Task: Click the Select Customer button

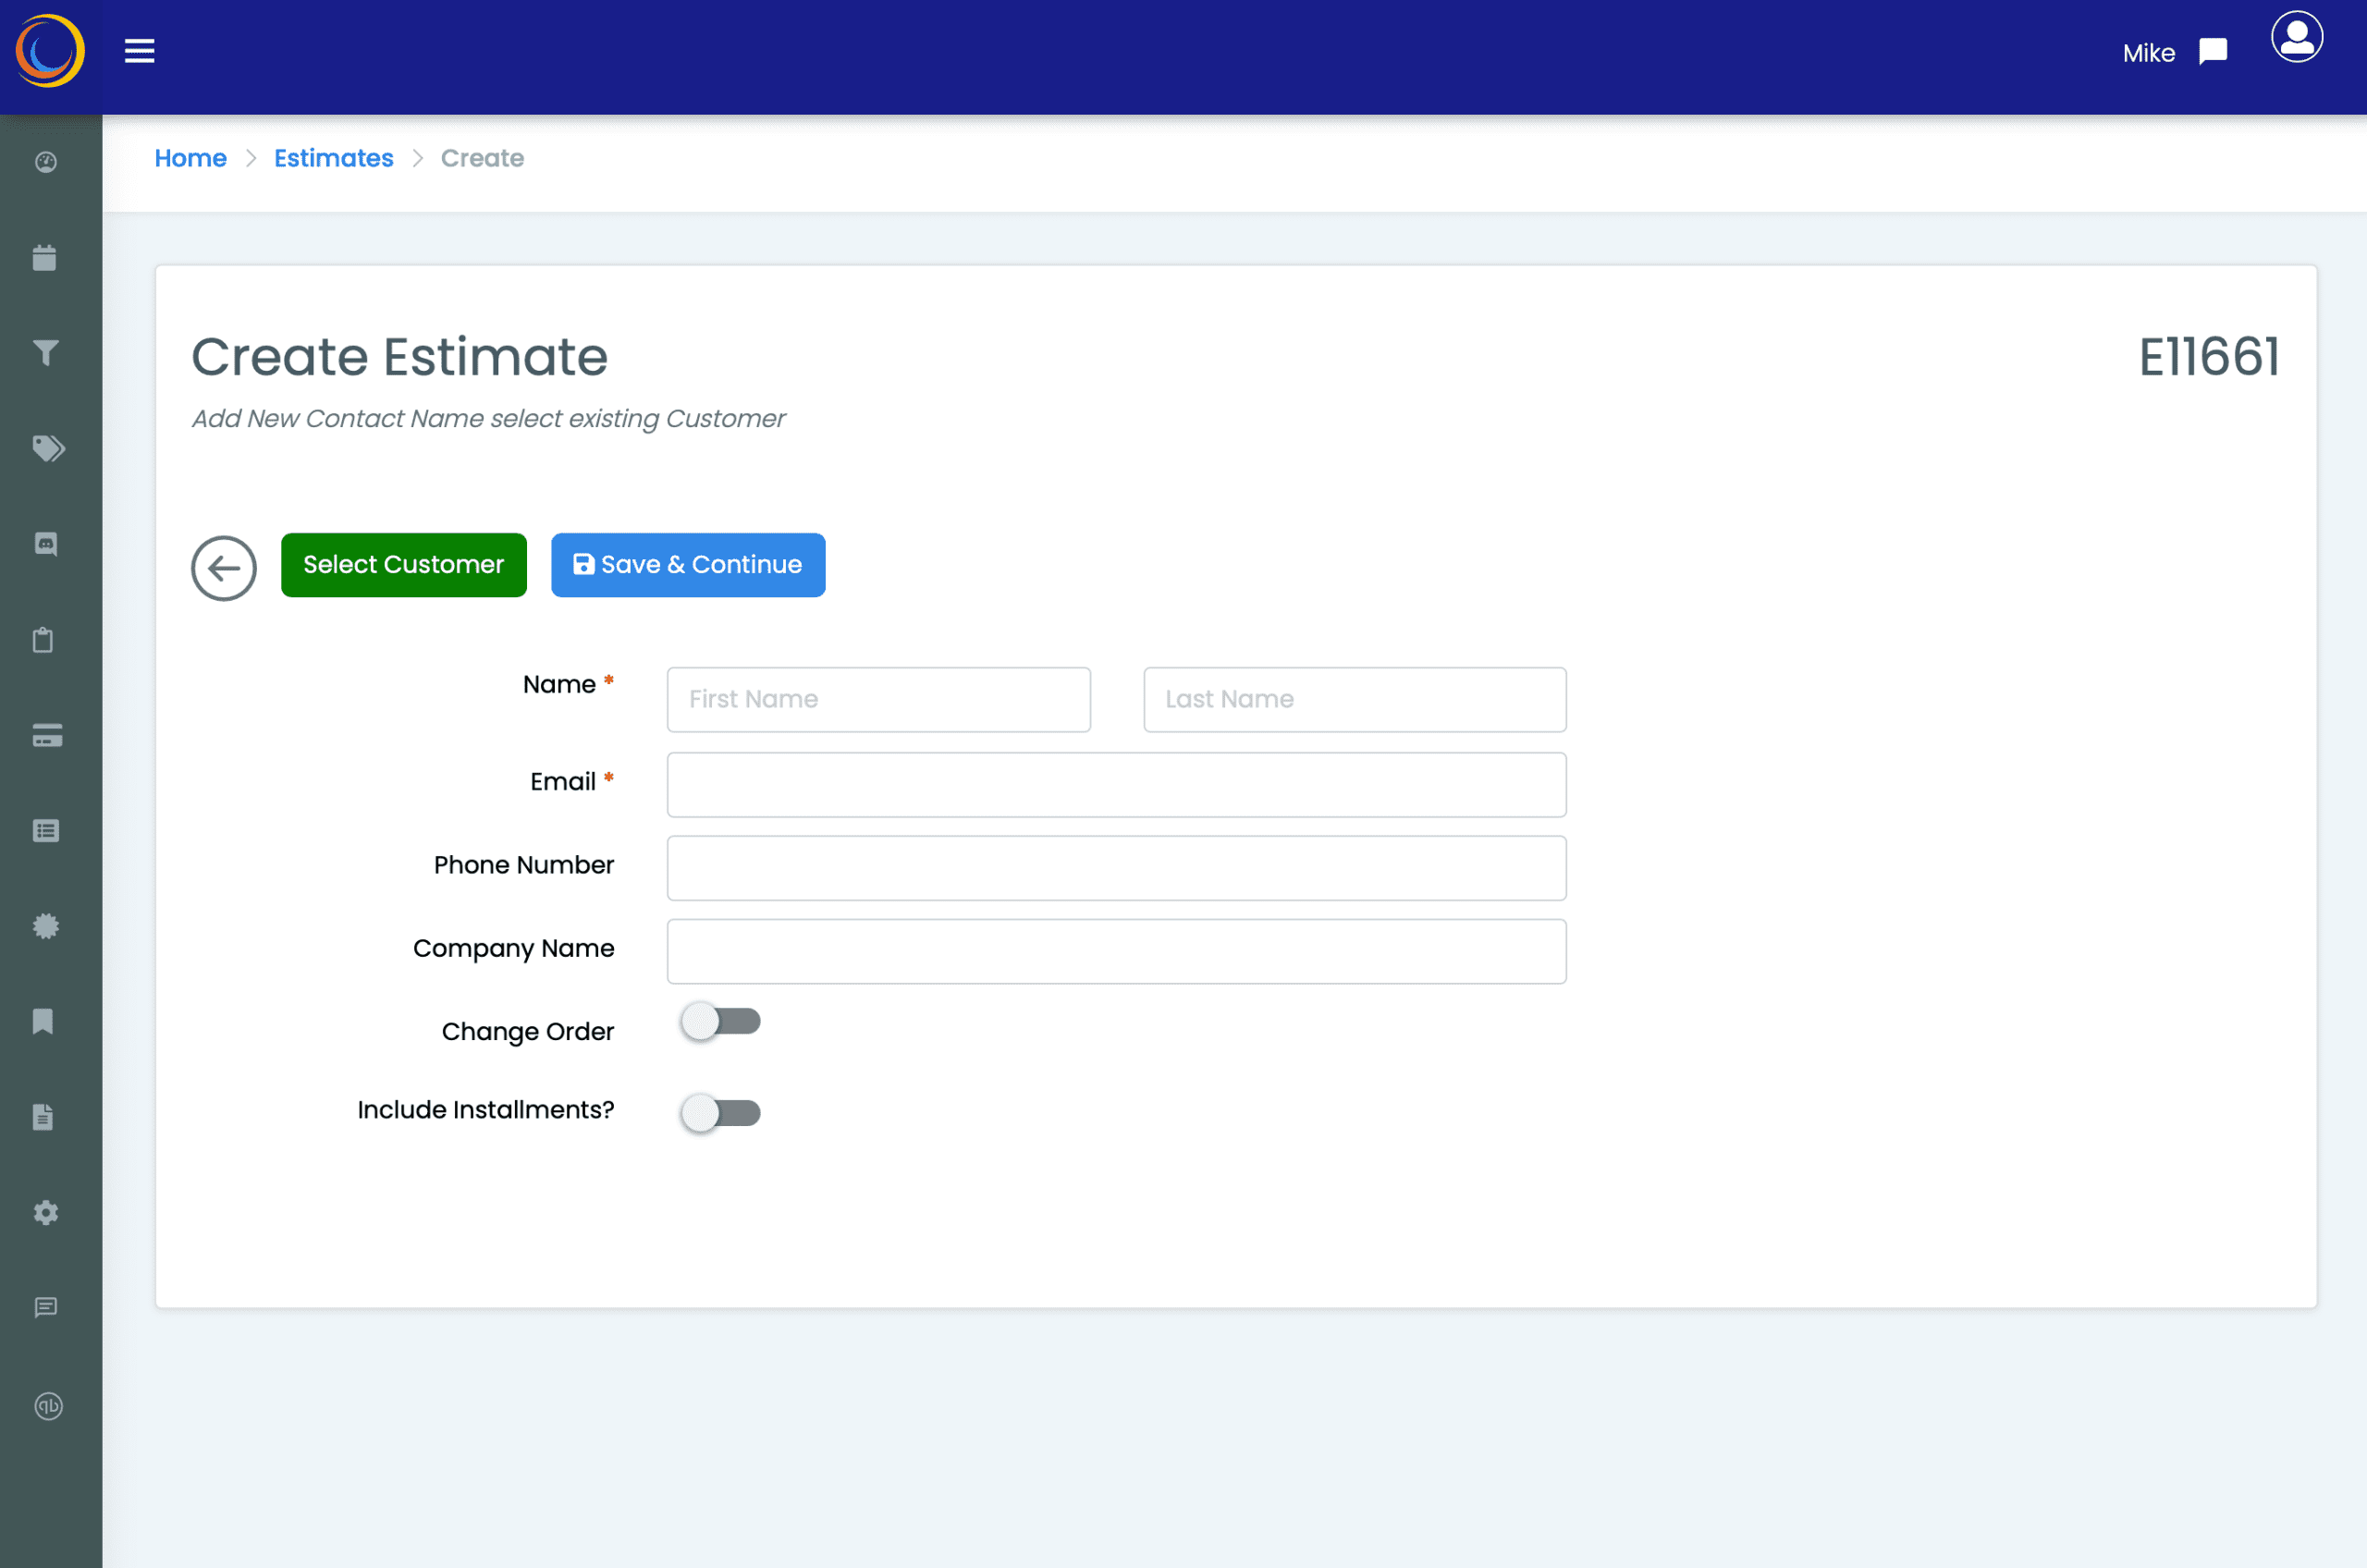Action: pyautogui.click(x=403, y=565)
